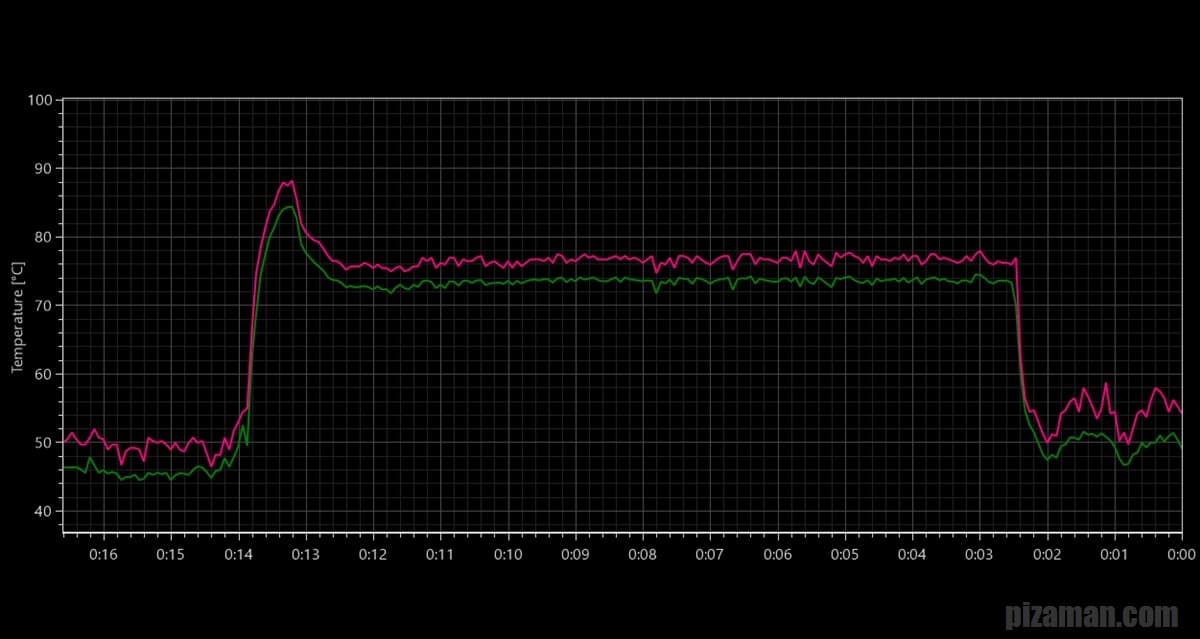
Task: Click the 0:02 time axis label
Action: [x=1047, y=554]
